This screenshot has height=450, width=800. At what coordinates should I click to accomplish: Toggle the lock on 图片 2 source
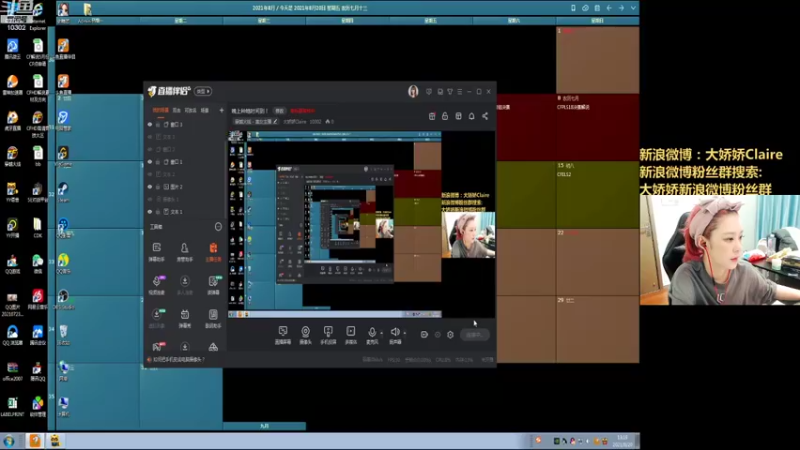click(x=158, y=187)
